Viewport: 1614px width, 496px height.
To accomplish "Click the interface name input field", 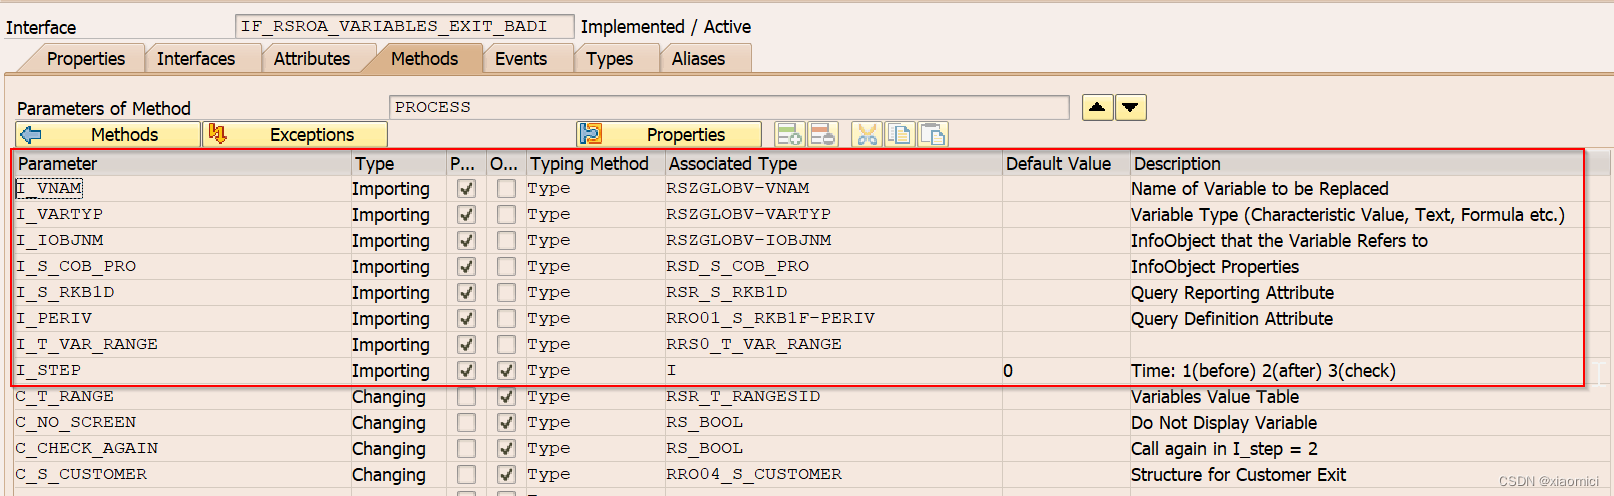I will point(404,26).
